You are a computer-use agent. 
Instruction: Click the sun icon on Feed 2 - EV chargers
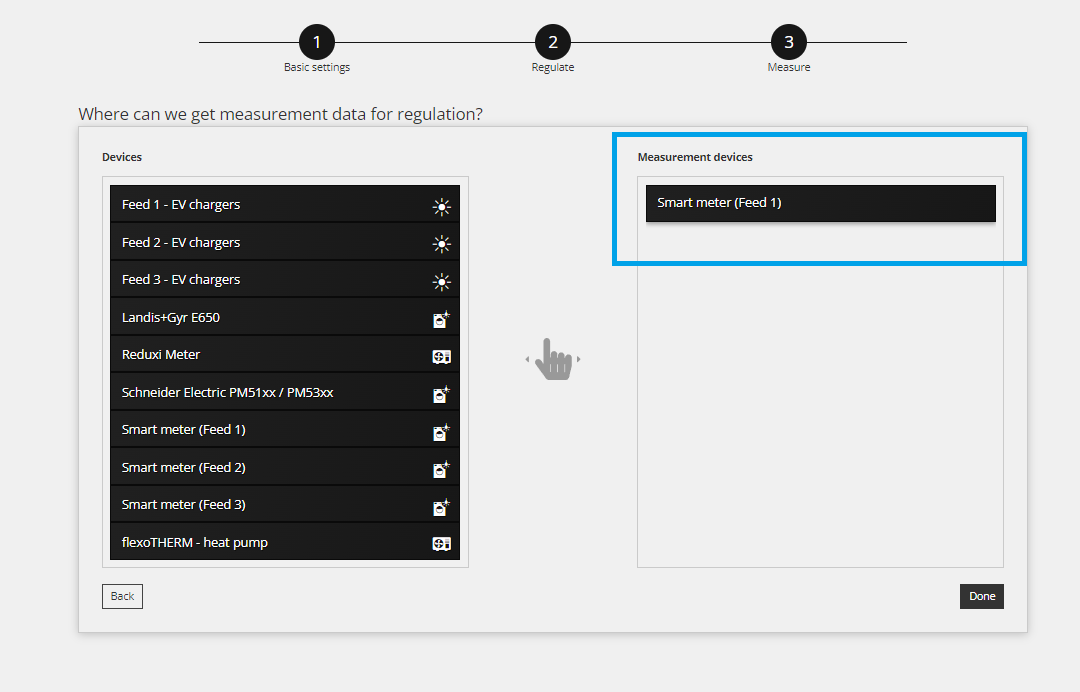coord(441,243)
